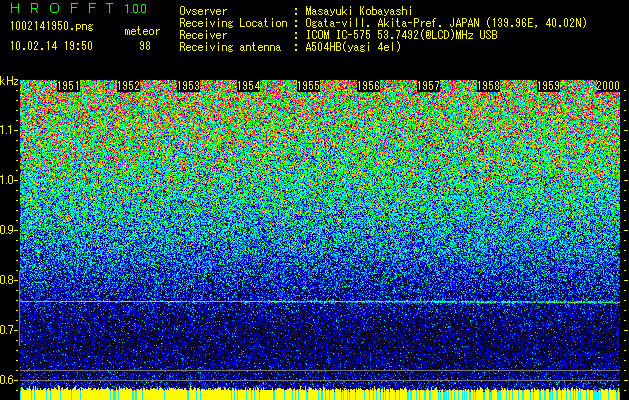Click the 1.0 kHz axis label
The width and height of the screenshot is (629, 400).
pos(8,180)
